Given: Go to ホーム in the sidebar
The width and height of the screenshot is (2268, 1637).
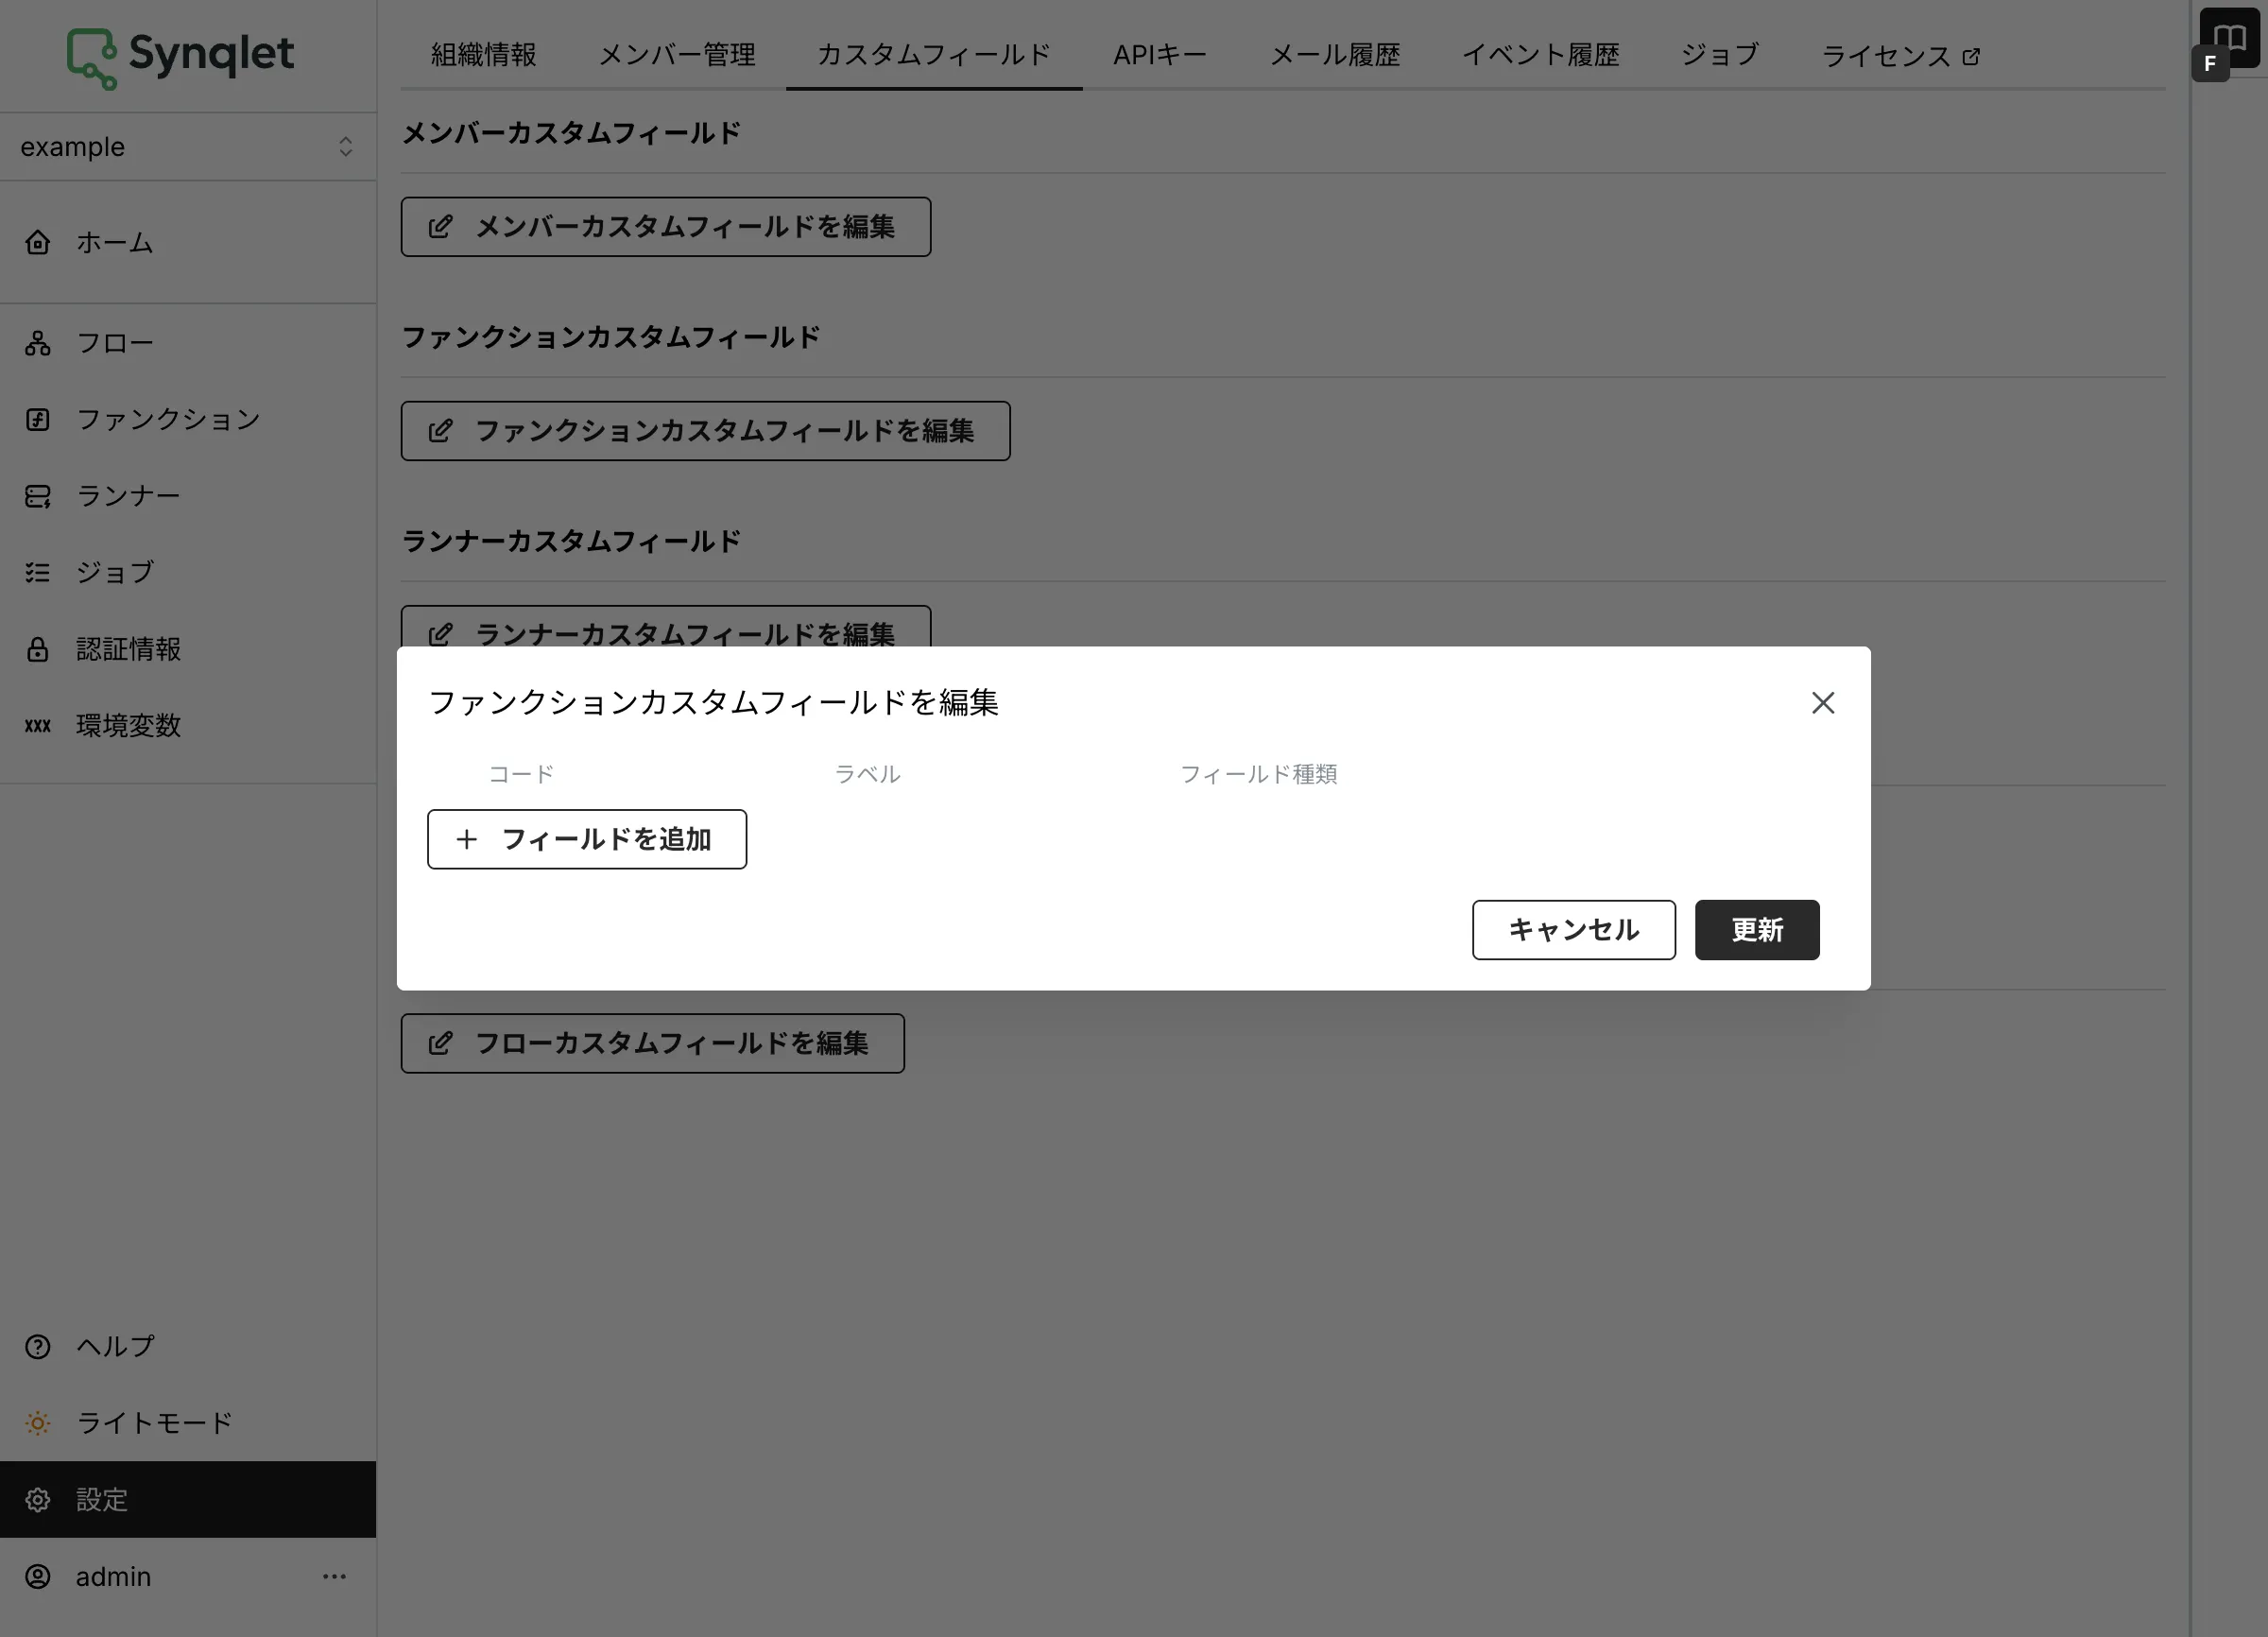Looking at the screenshot, I should (x=188, y=242).
